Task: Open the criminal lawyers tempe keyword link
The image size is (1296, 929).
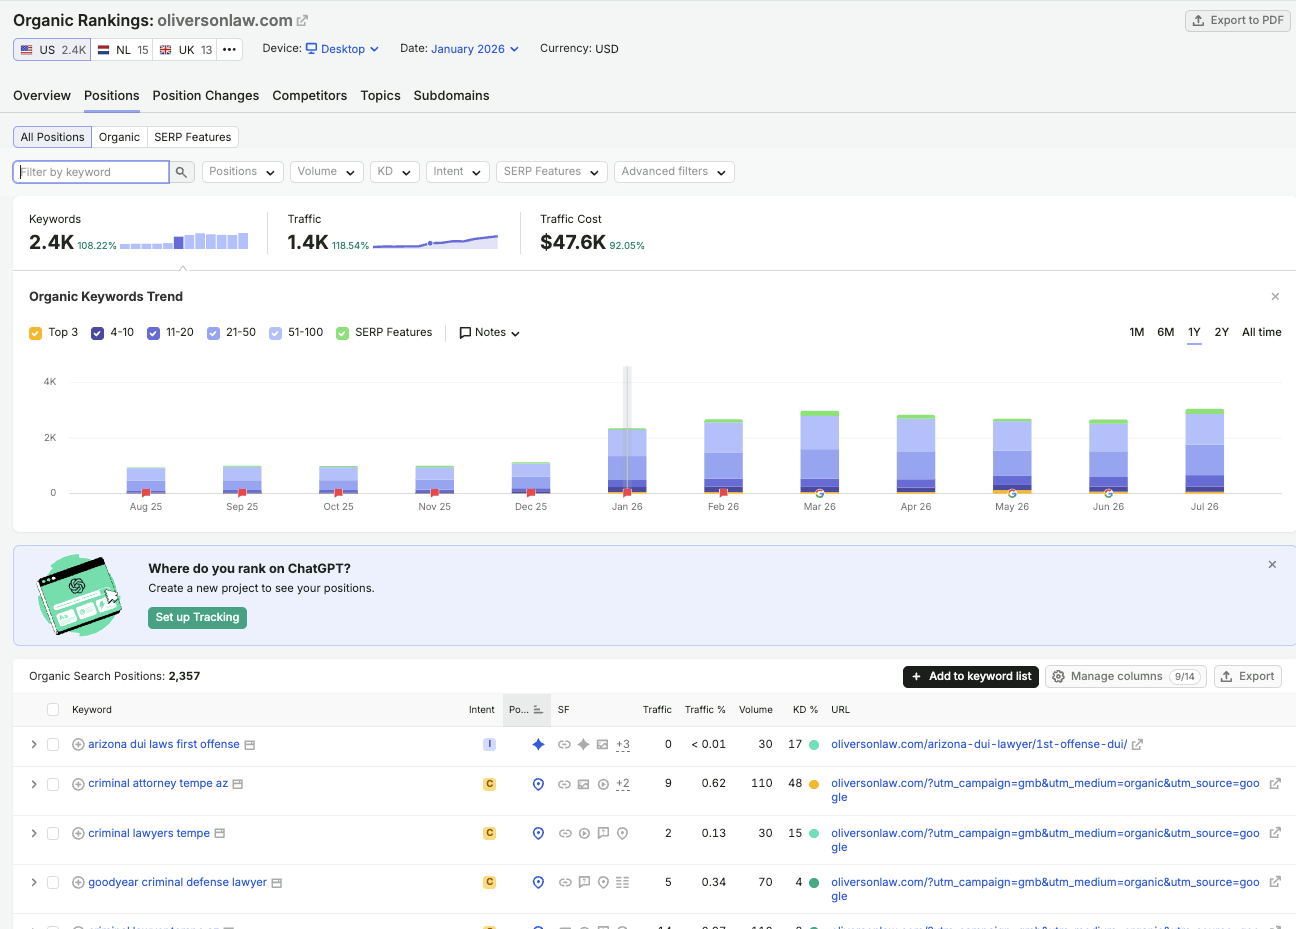Action: tap(149, 833)
